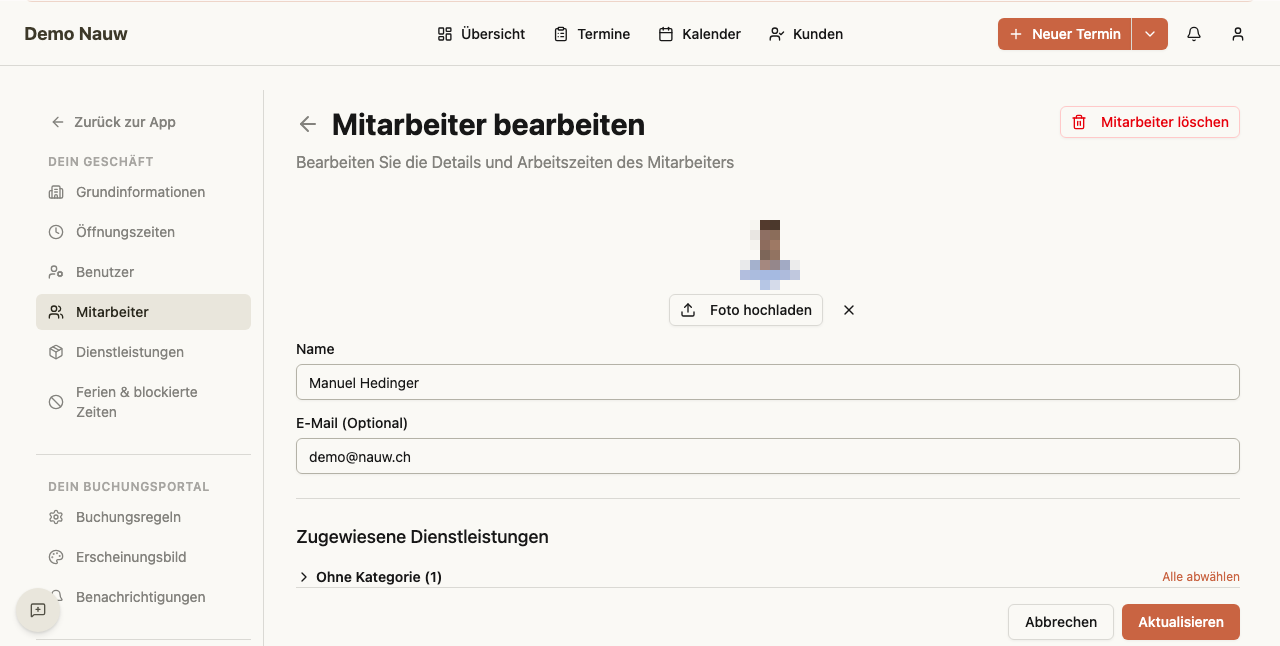This screenshot has height=646, width=1280.
Task: Open Buchungsregeln settings page
Action: [143, 517]
